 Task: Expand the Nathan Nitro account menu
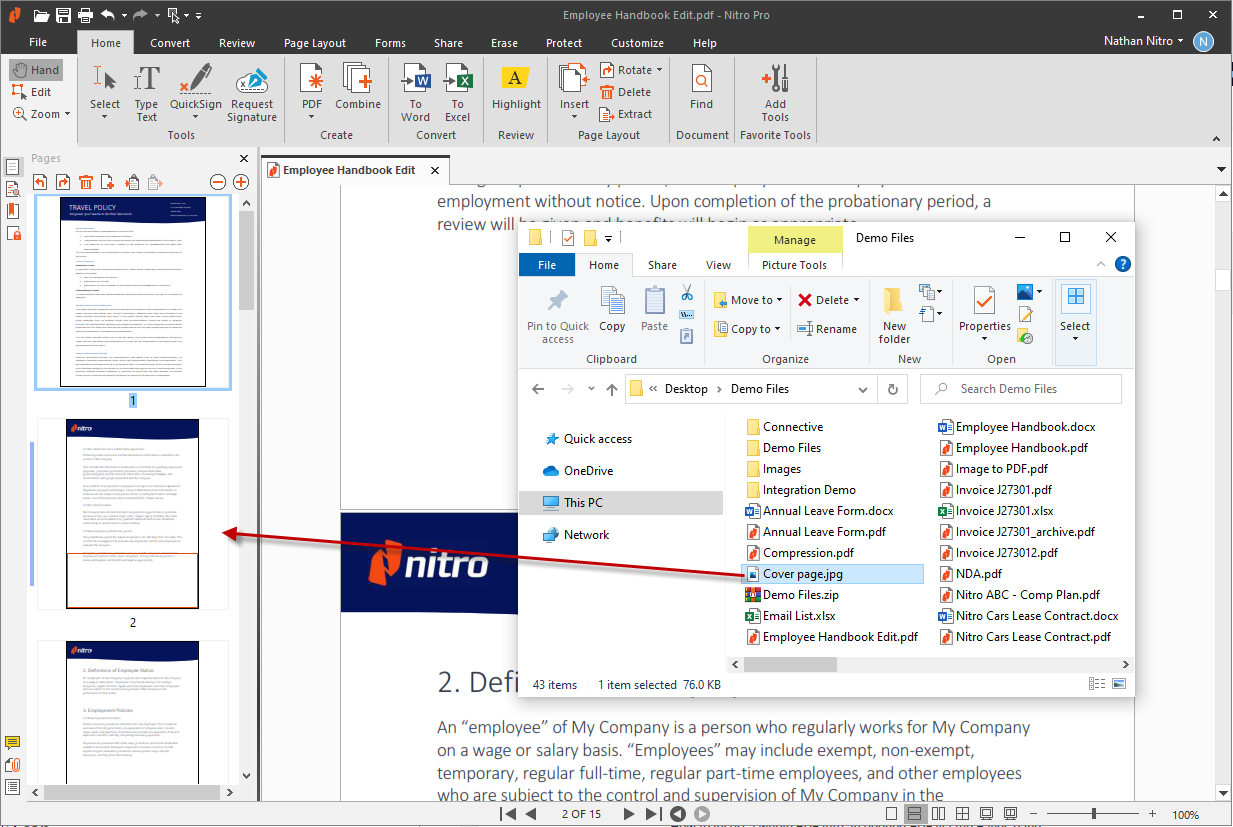coord(1181,41)
